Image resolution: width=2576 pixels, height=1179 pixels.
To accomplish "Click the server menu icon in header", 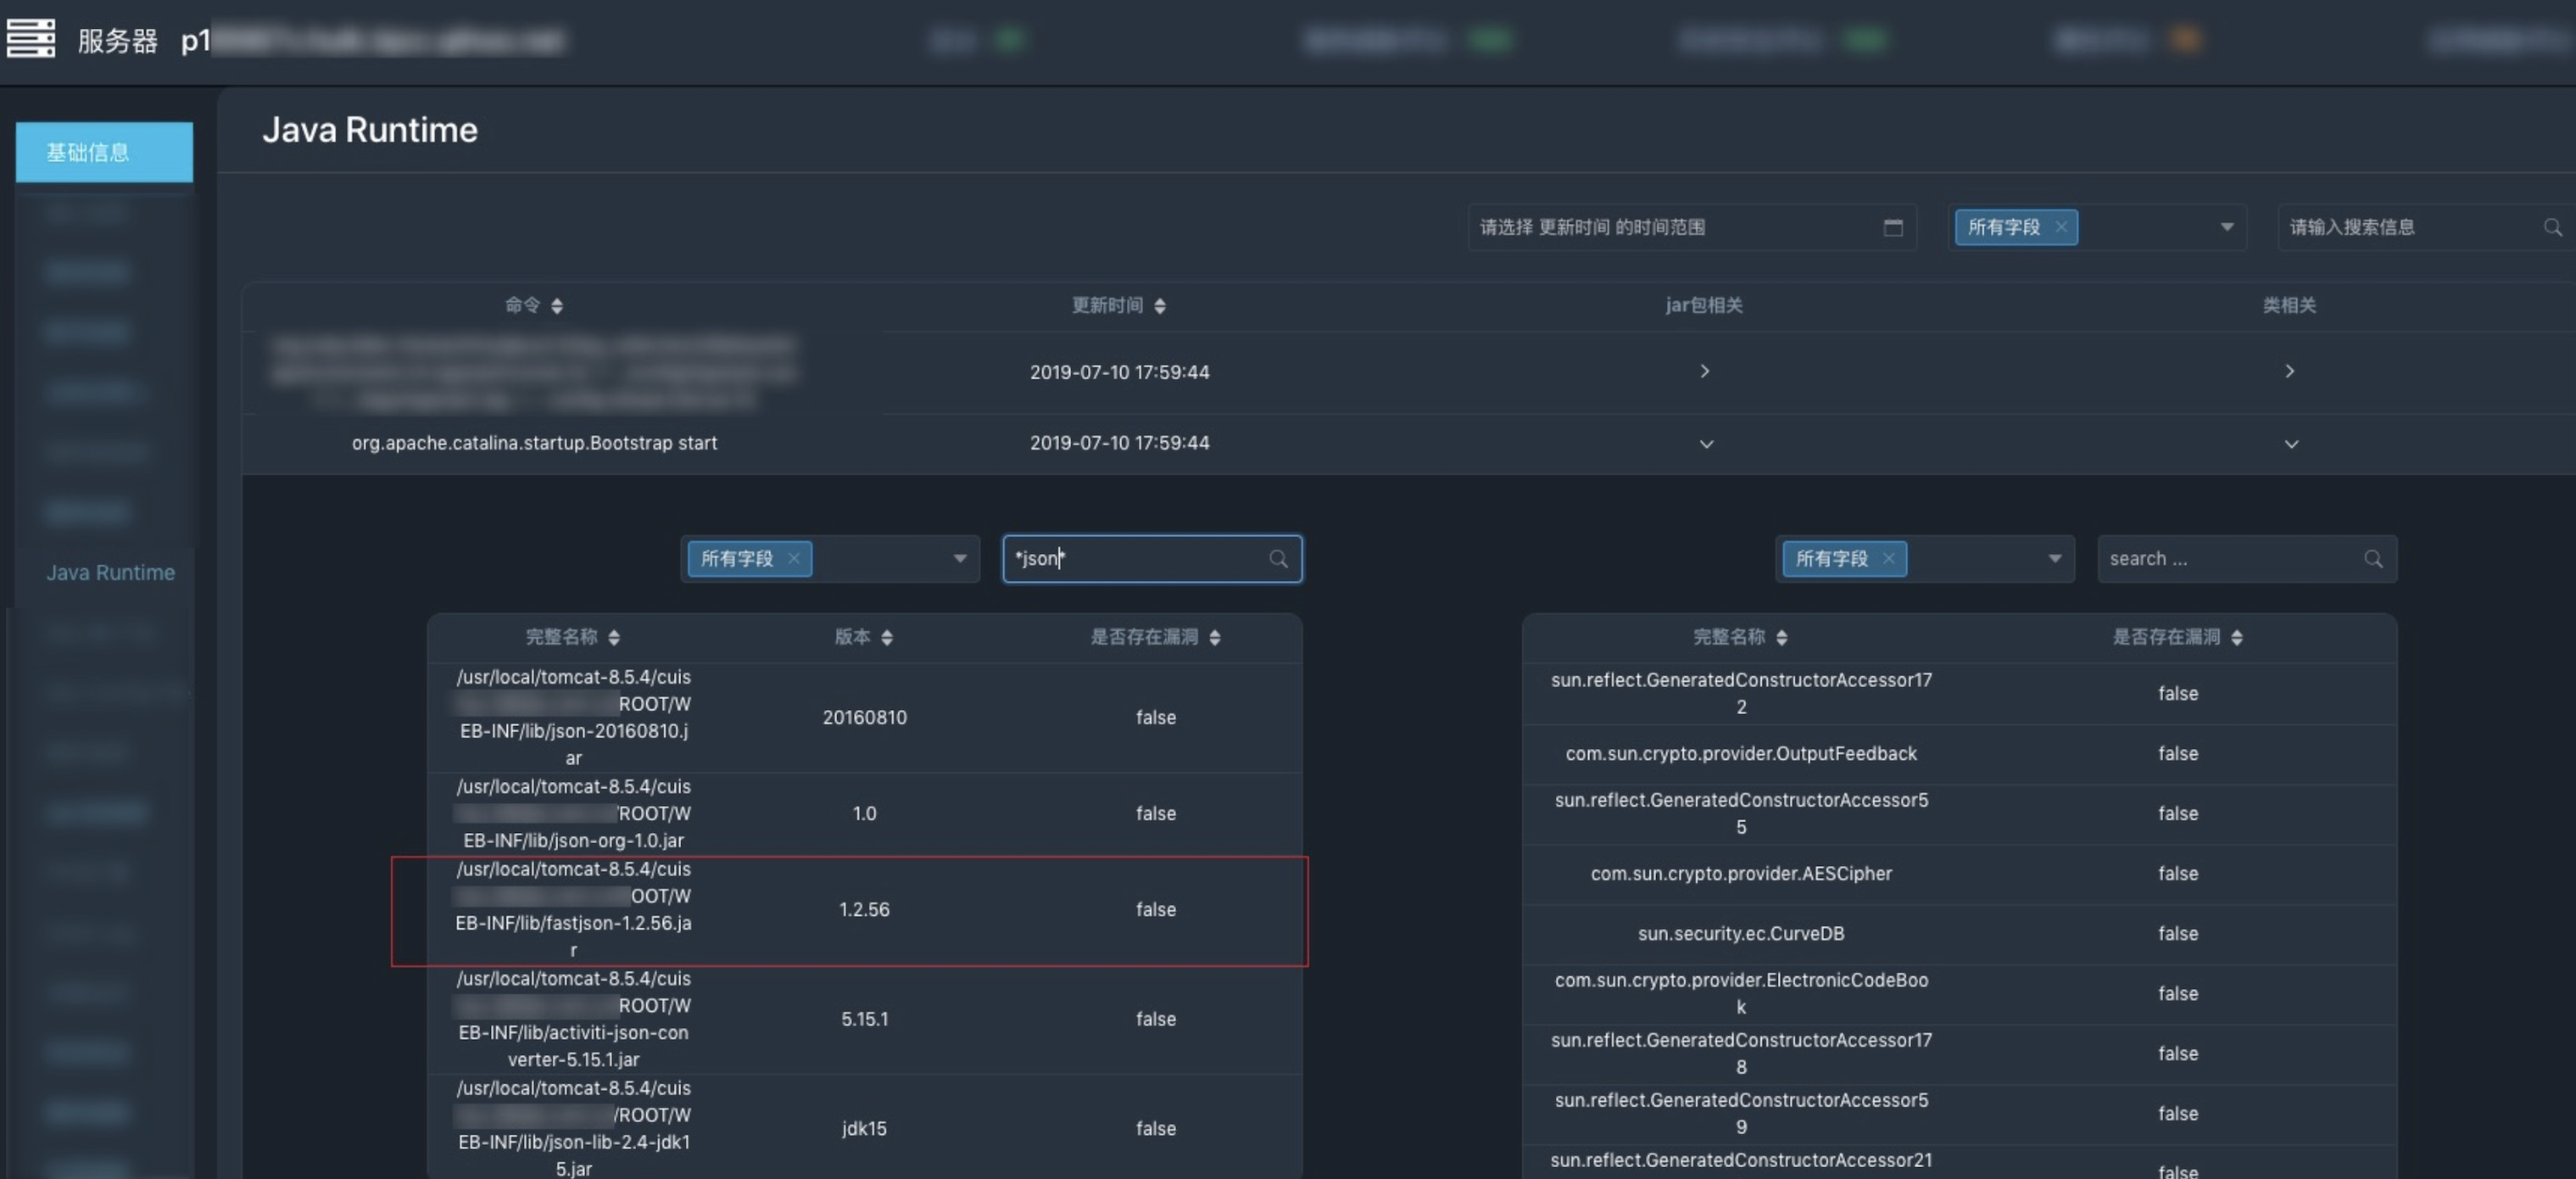I will coord(31,39).
